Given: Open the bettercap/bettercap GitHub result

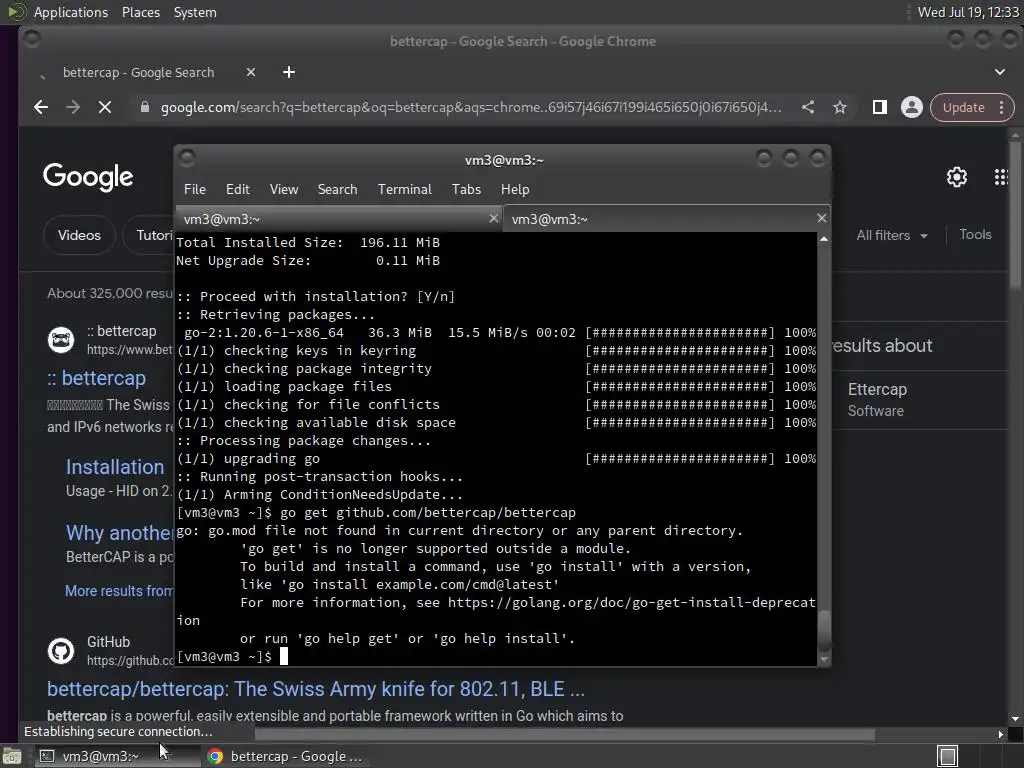Looking at the screenshot, I should pos(316,689).
